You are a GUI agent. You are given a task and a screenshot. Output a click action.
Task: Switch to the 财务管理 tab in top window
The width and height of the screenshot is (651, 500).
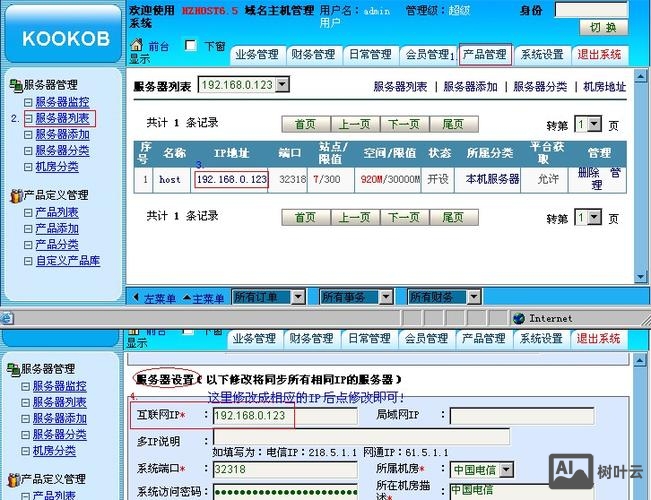click(313, 55)
